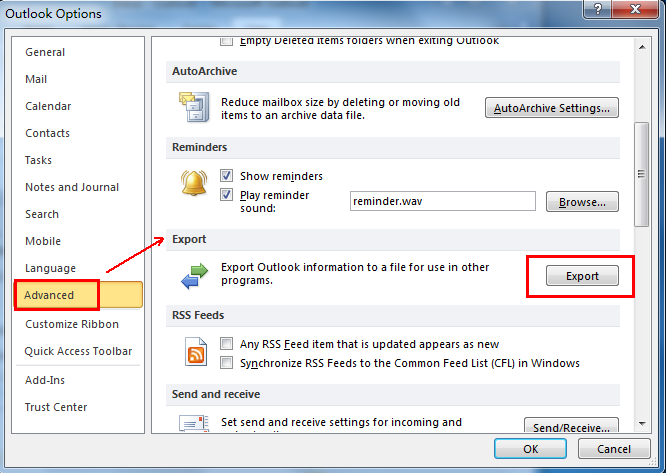Disable Play reminder sound checkbox
The image size is (666, 473).
click(x=227, y=194)
